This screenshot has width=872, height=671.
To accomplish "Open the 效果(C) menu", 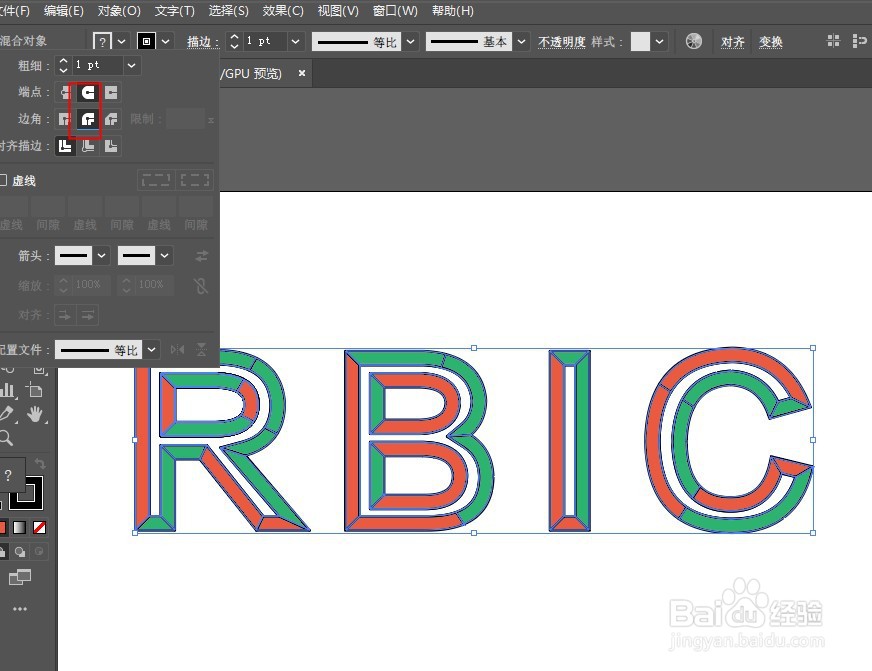I will coord(283,11).
